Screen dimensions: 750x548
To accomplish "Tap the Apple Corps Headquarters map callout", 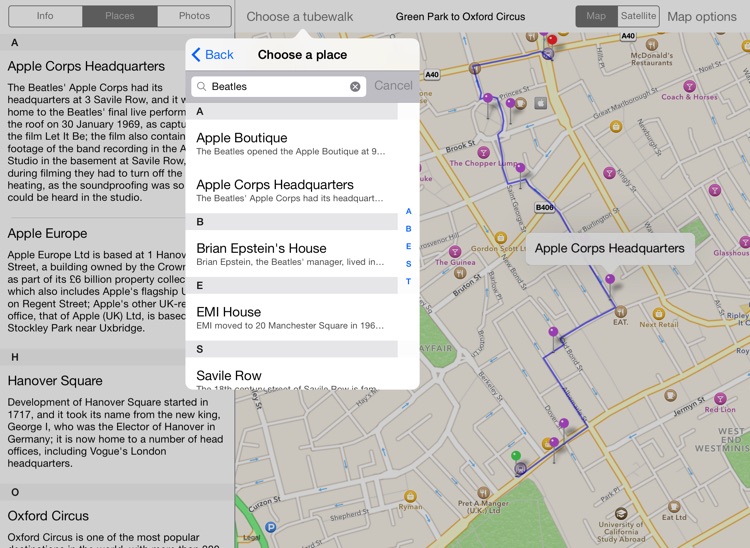I will click(x=610, y=249).
